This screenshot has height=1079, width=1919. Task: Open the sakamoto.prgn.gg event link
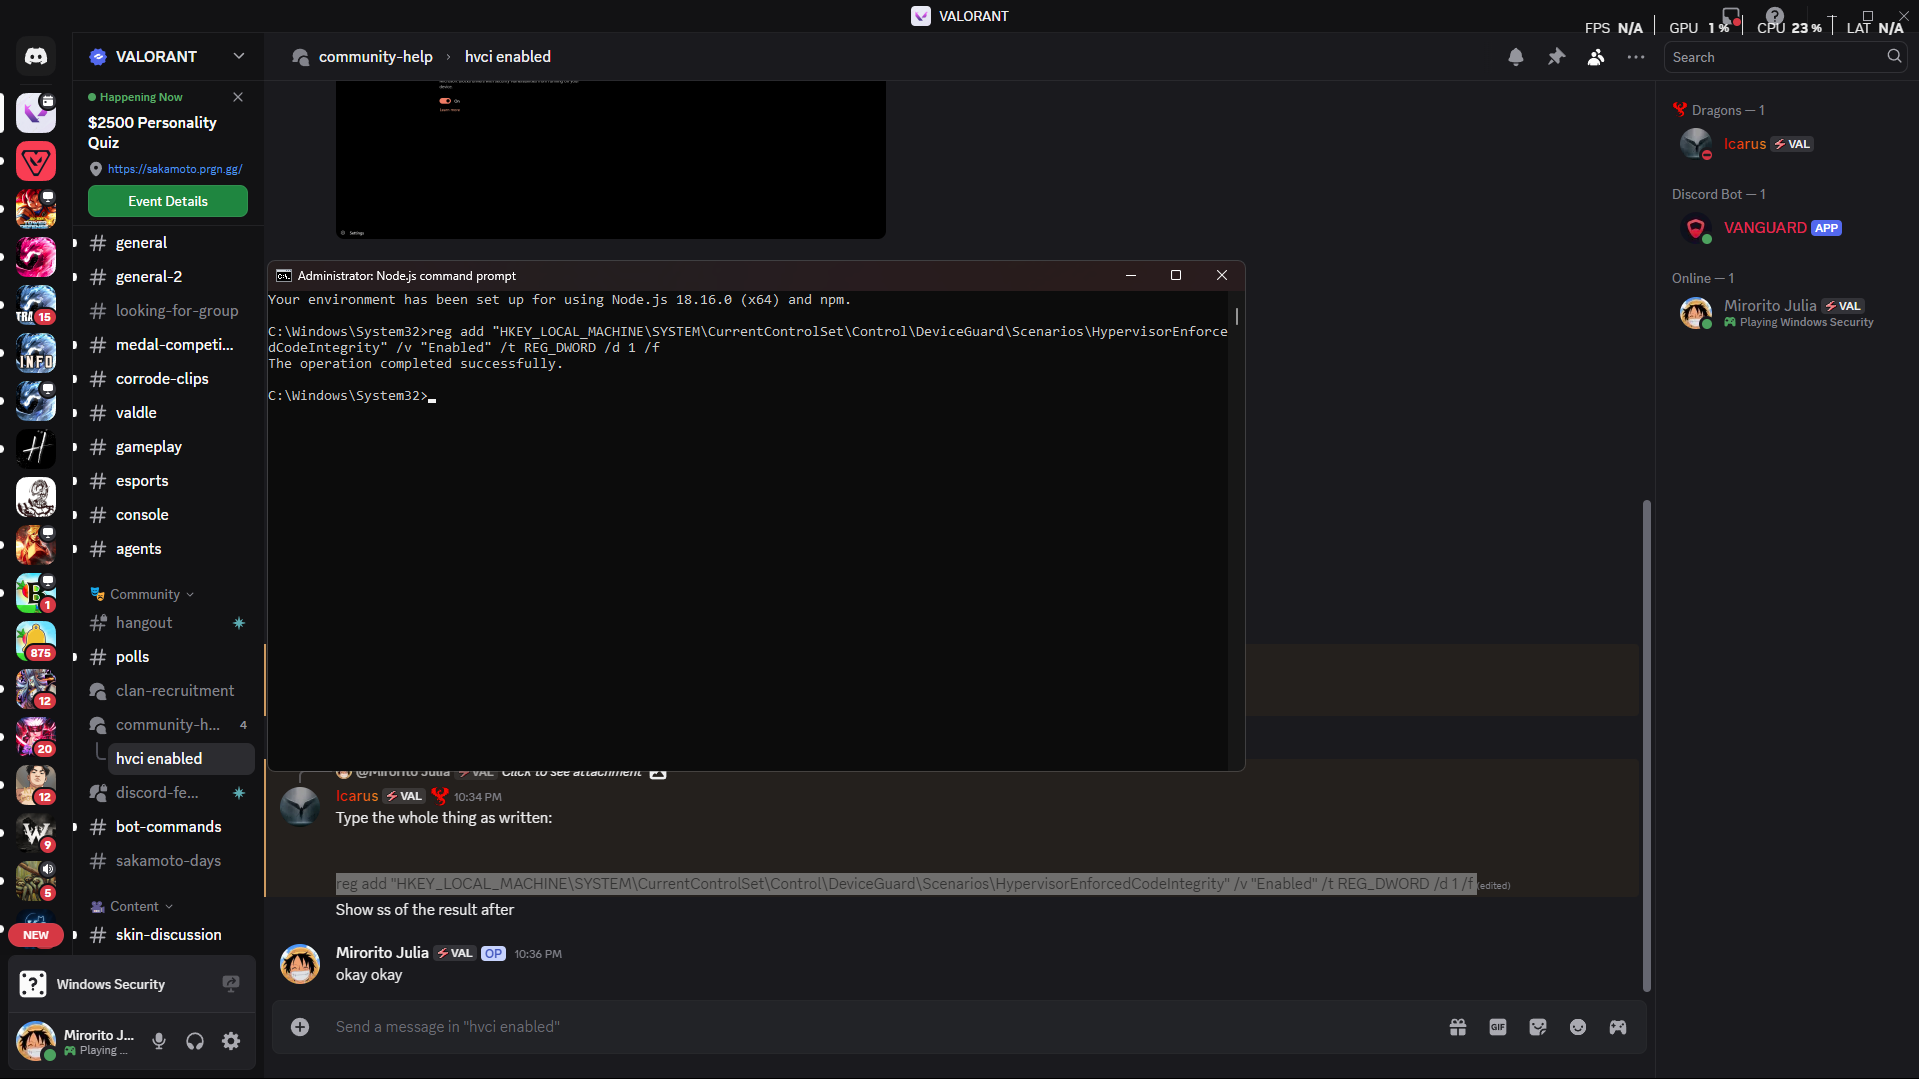click(175, 169)
